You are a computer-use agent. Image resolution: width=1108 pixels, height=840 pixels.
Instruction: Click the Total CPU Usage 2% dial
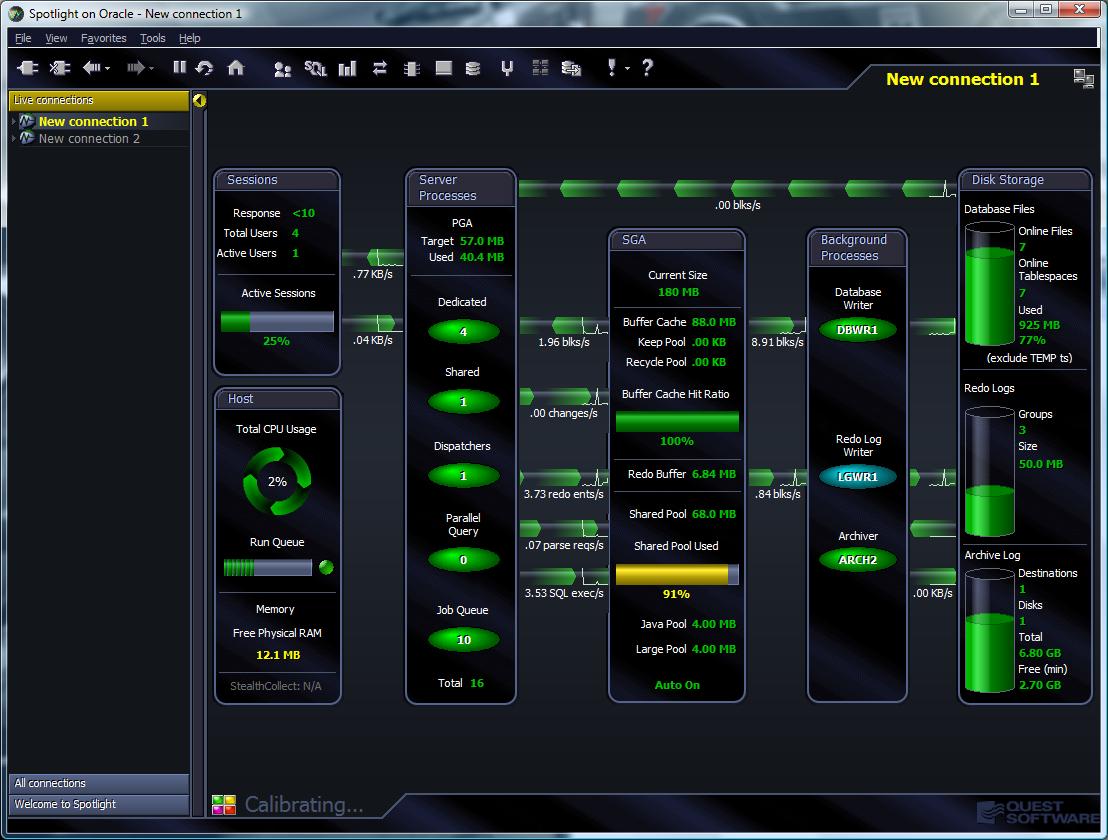click(x=277, y=481)
